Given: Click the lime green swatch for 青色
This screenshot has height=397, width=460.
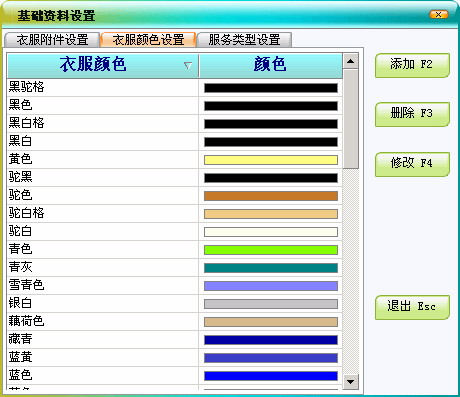Looking at the screenshot, I should [x=271, y=250].
